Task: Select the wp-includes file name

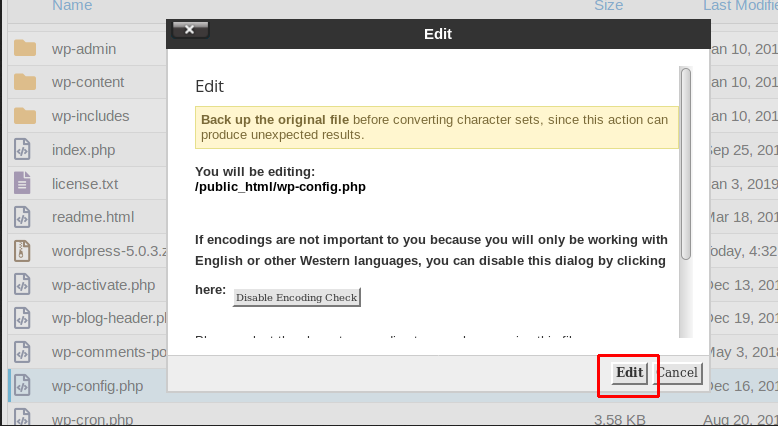Action: click(90, 116)
